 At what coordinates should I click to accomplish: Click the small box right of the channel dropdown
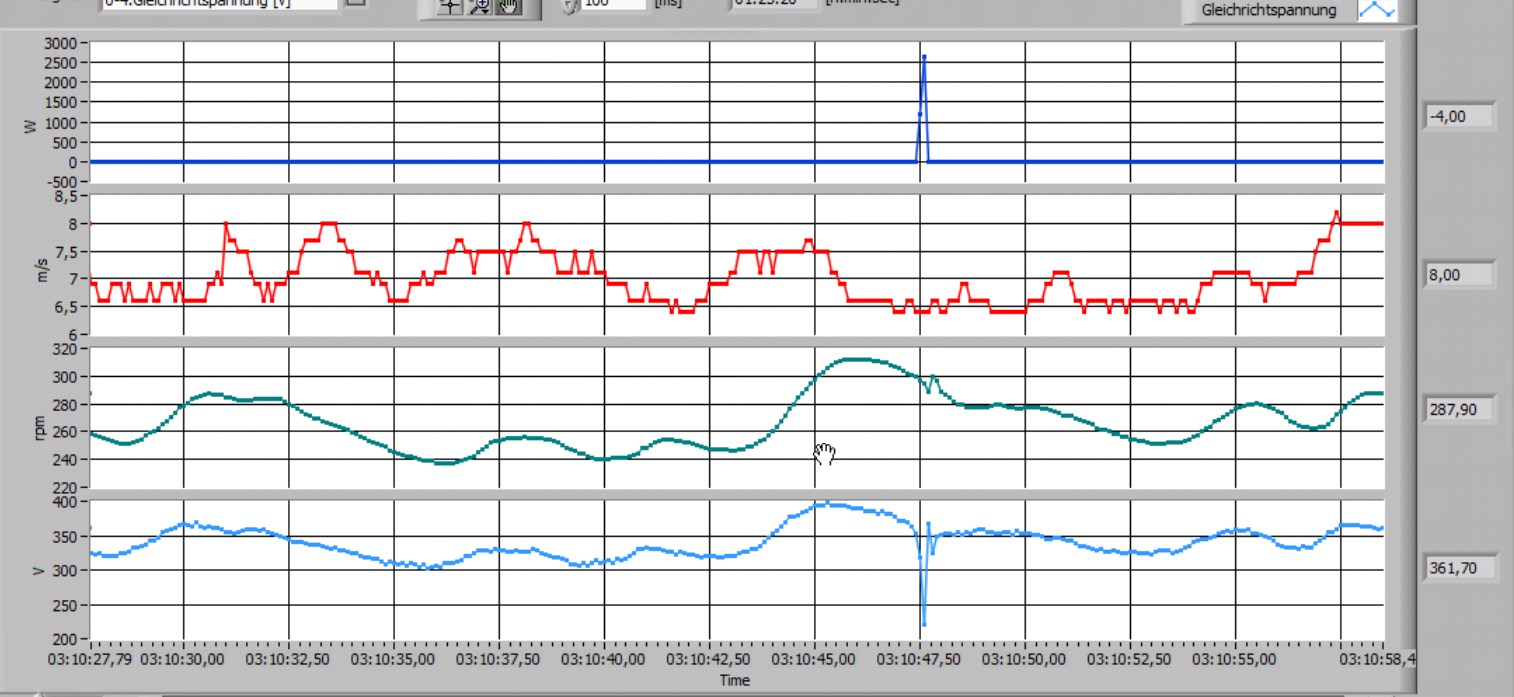356,3
